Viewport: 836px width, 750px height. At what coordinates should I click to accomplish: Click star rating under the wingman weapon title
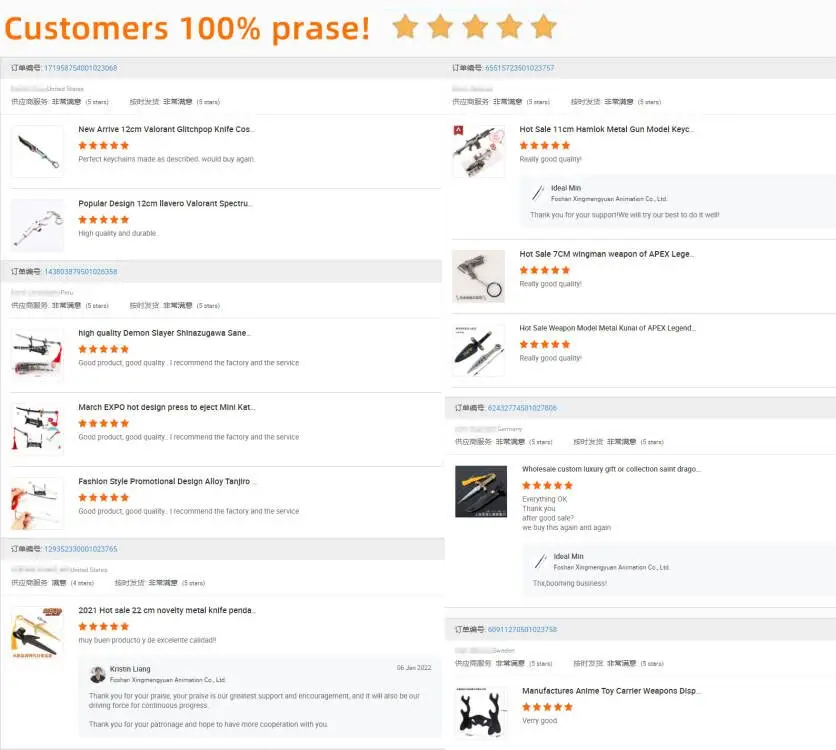(x=545, y=270)
